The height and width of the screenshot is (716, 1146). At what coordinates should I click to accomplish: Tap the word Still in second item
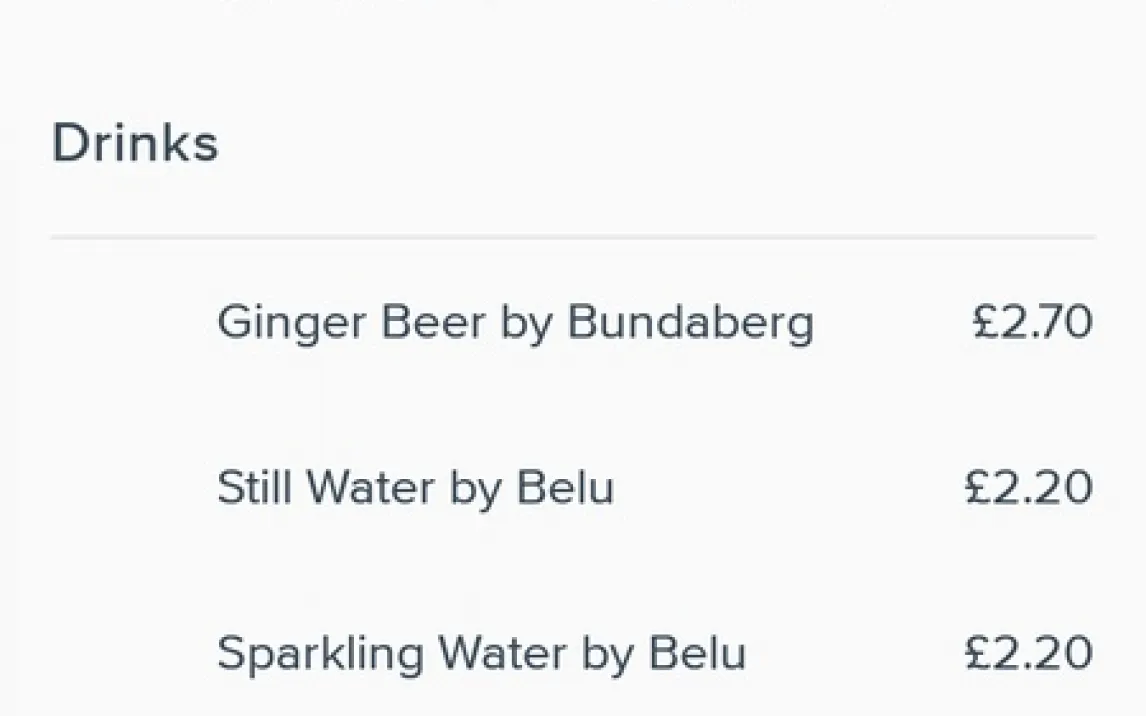coord(254,488)
